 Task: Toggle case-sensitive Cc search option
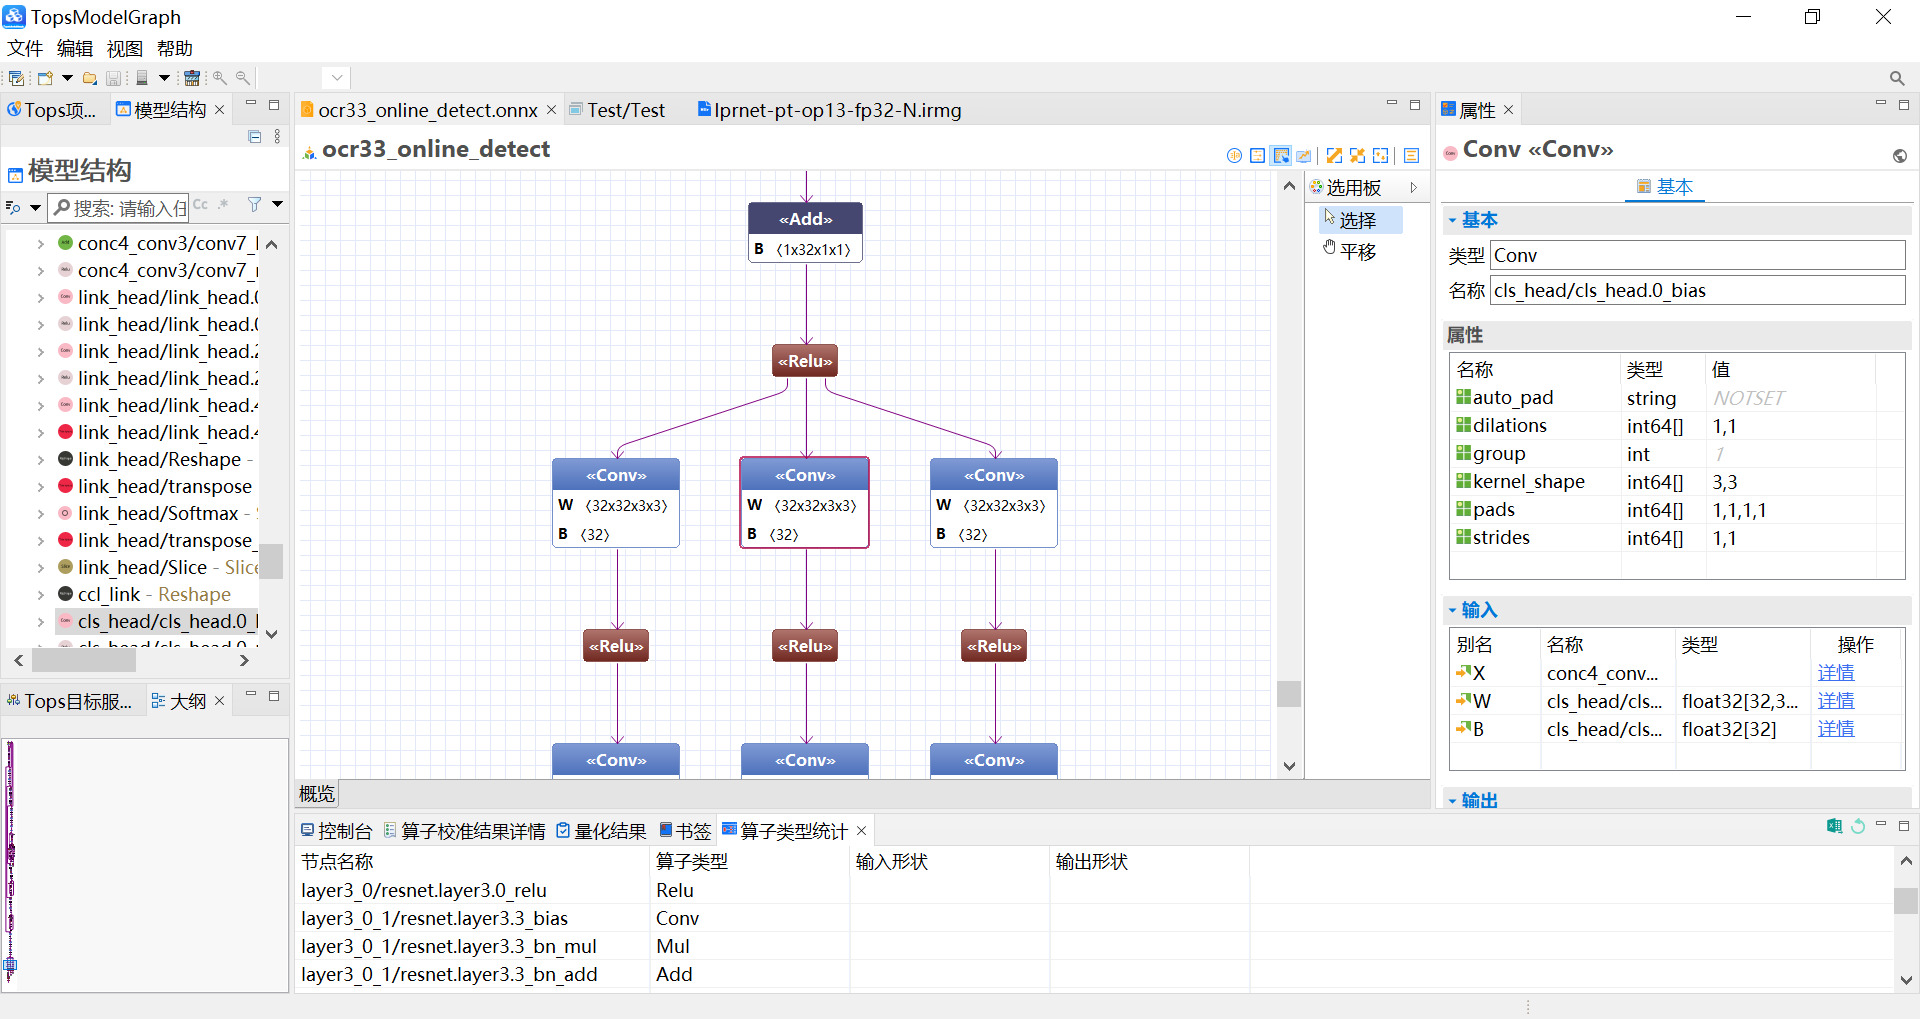[x=201, y=204]
